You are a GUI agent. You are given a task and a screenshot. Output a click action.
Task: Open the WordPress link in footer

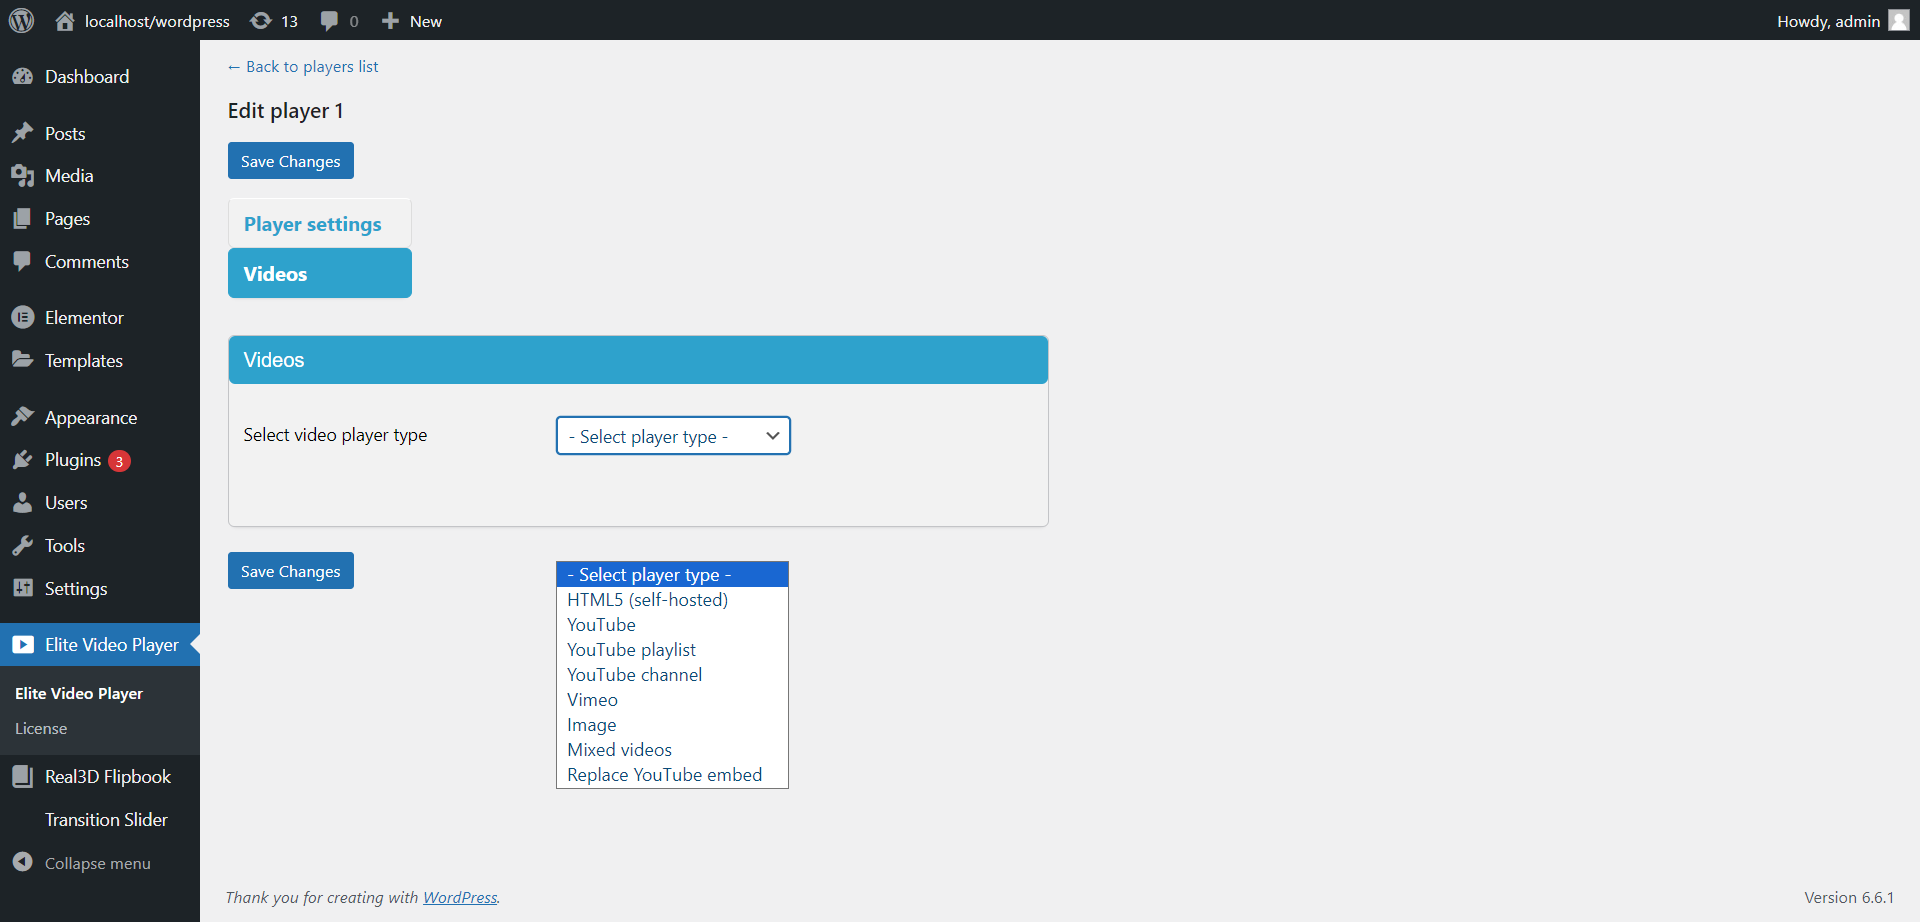pyautogui.click(x=460, y=897)
